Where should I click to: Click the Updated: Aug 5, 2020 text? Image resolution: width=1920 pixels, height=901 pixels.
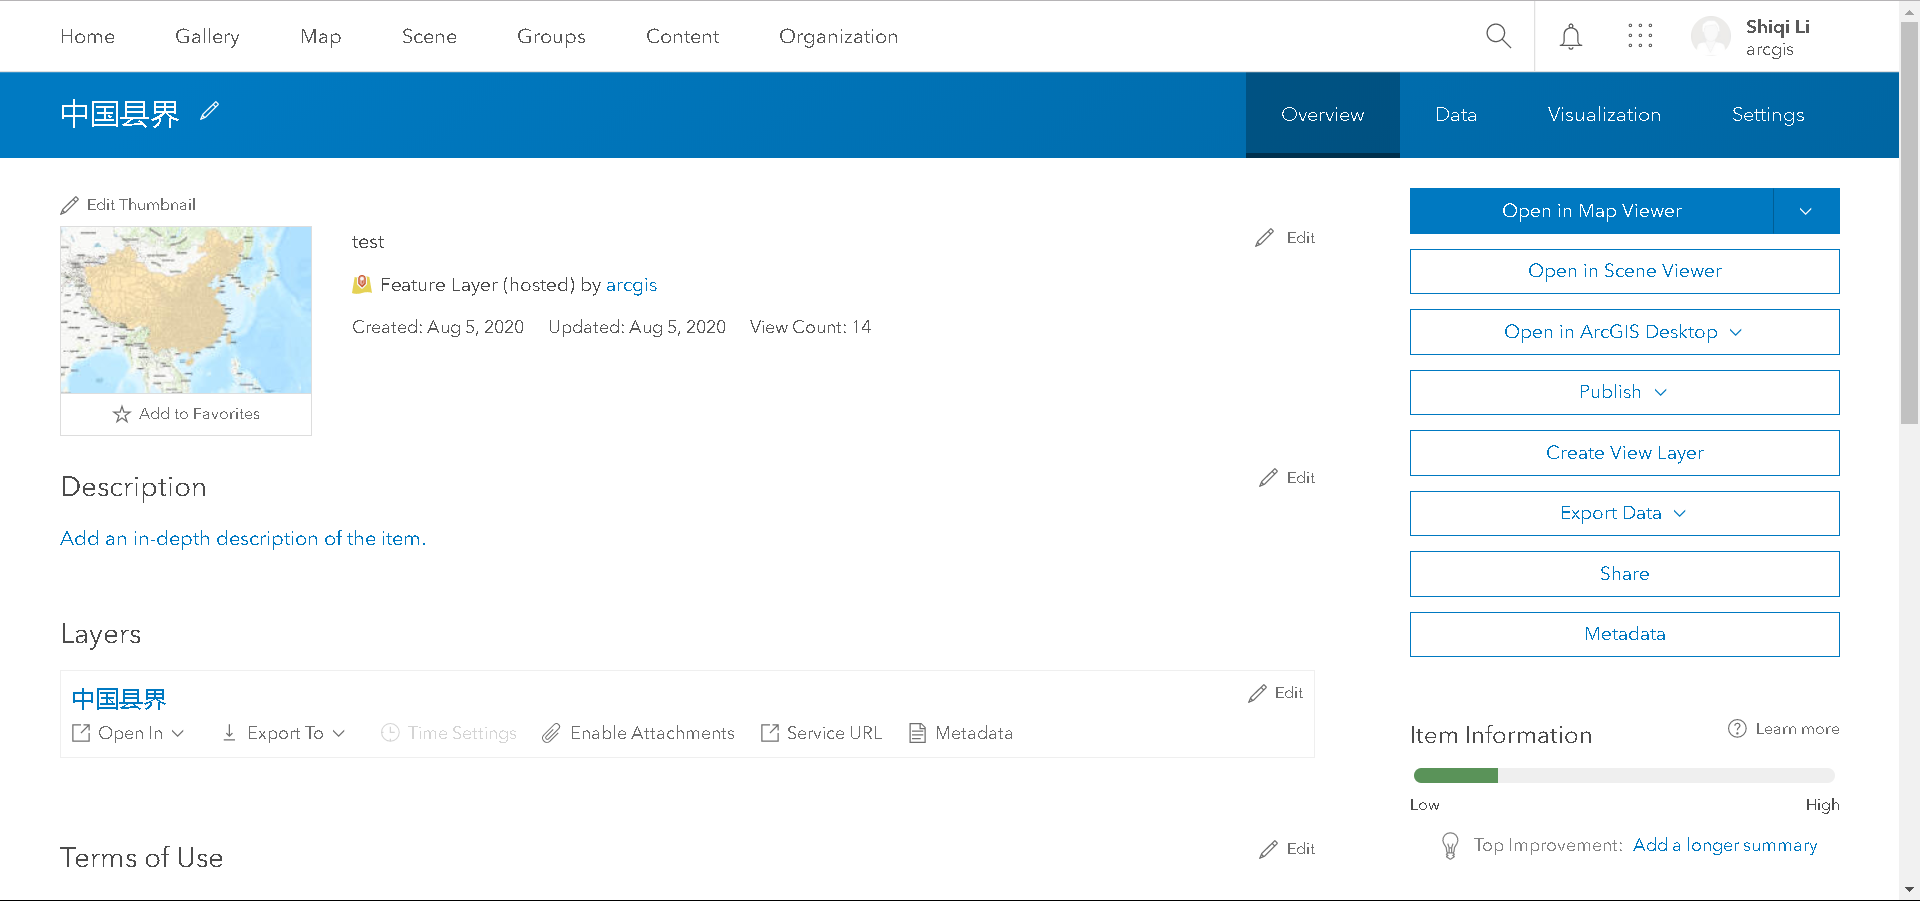637,327
